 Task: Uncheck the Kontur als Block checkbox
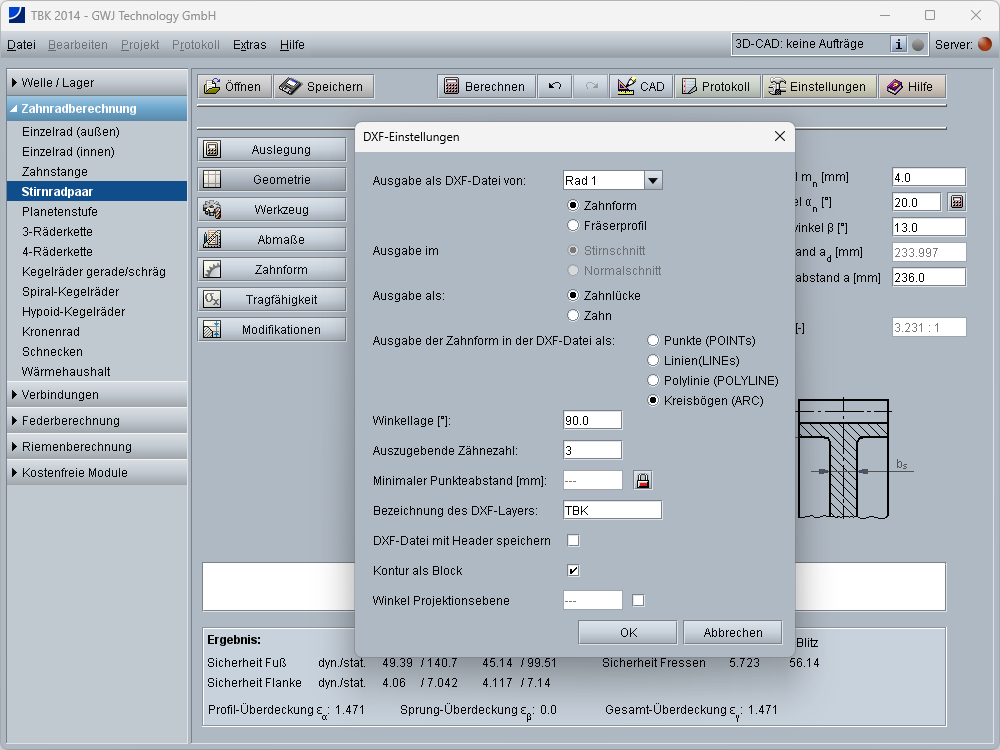coord(574,571)
